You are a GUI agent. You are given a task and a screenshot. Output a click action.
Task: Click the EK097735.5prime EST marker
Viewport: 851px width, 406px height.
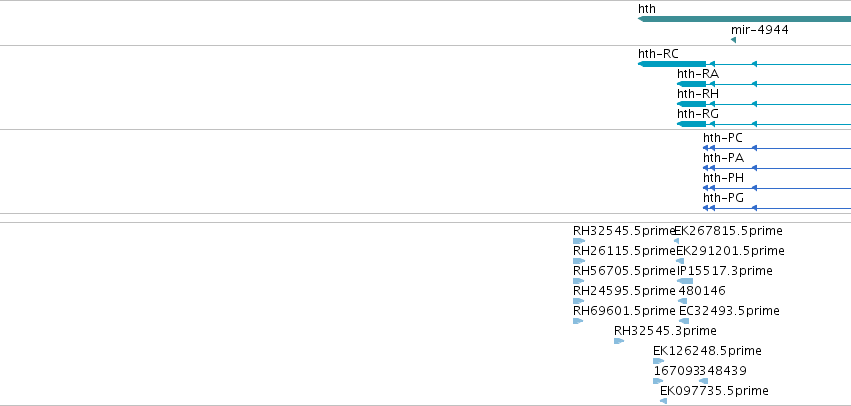pyautogui.click(x=663, y=401)
